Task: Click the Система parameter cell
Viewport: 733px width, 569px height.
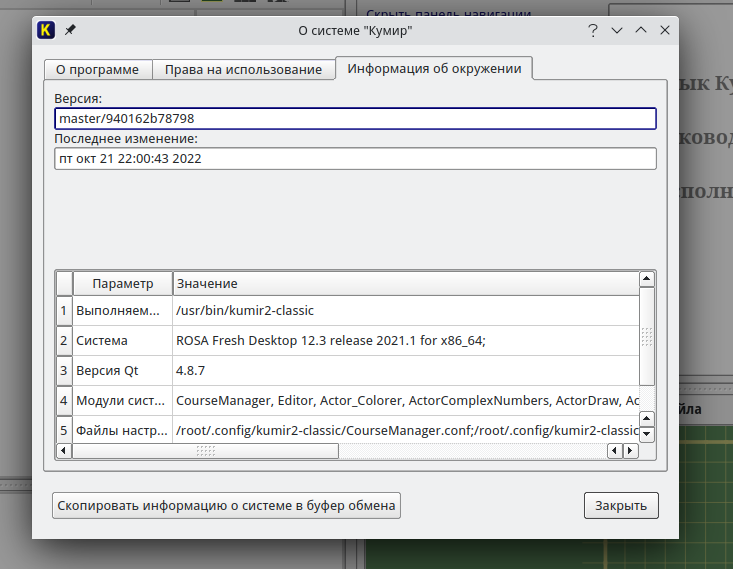Action: pyautogui.click(x=122, y=341)
